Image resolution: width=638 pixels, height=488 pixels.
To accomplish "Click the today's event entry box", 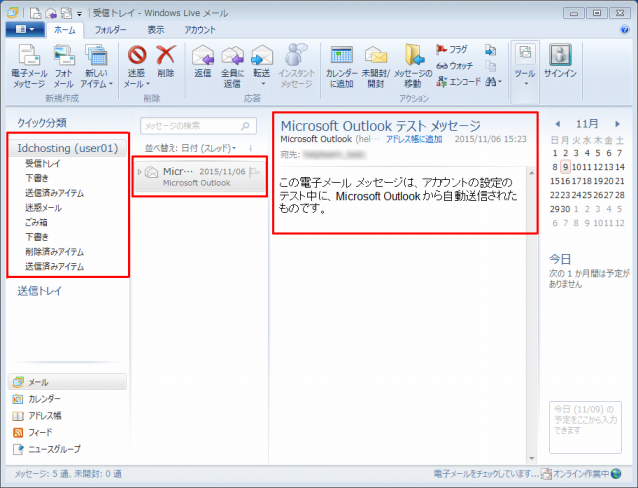I will [585, 427].
